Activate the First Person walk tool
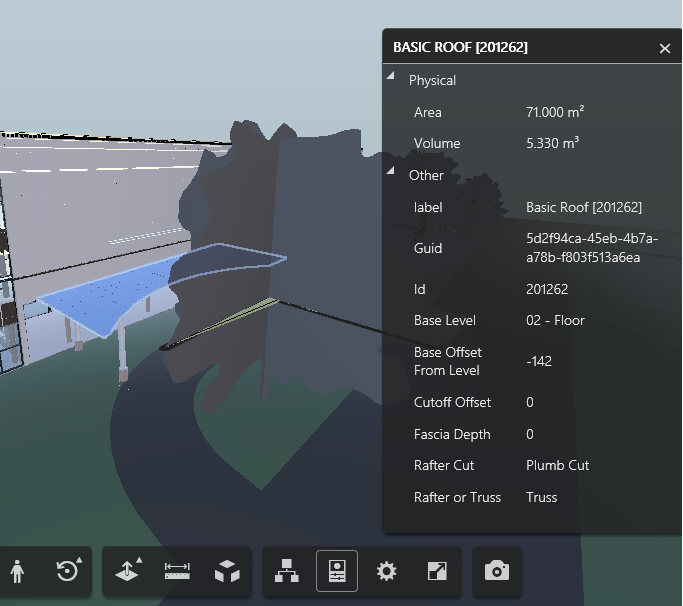683x606 pixels. point(18,571)
